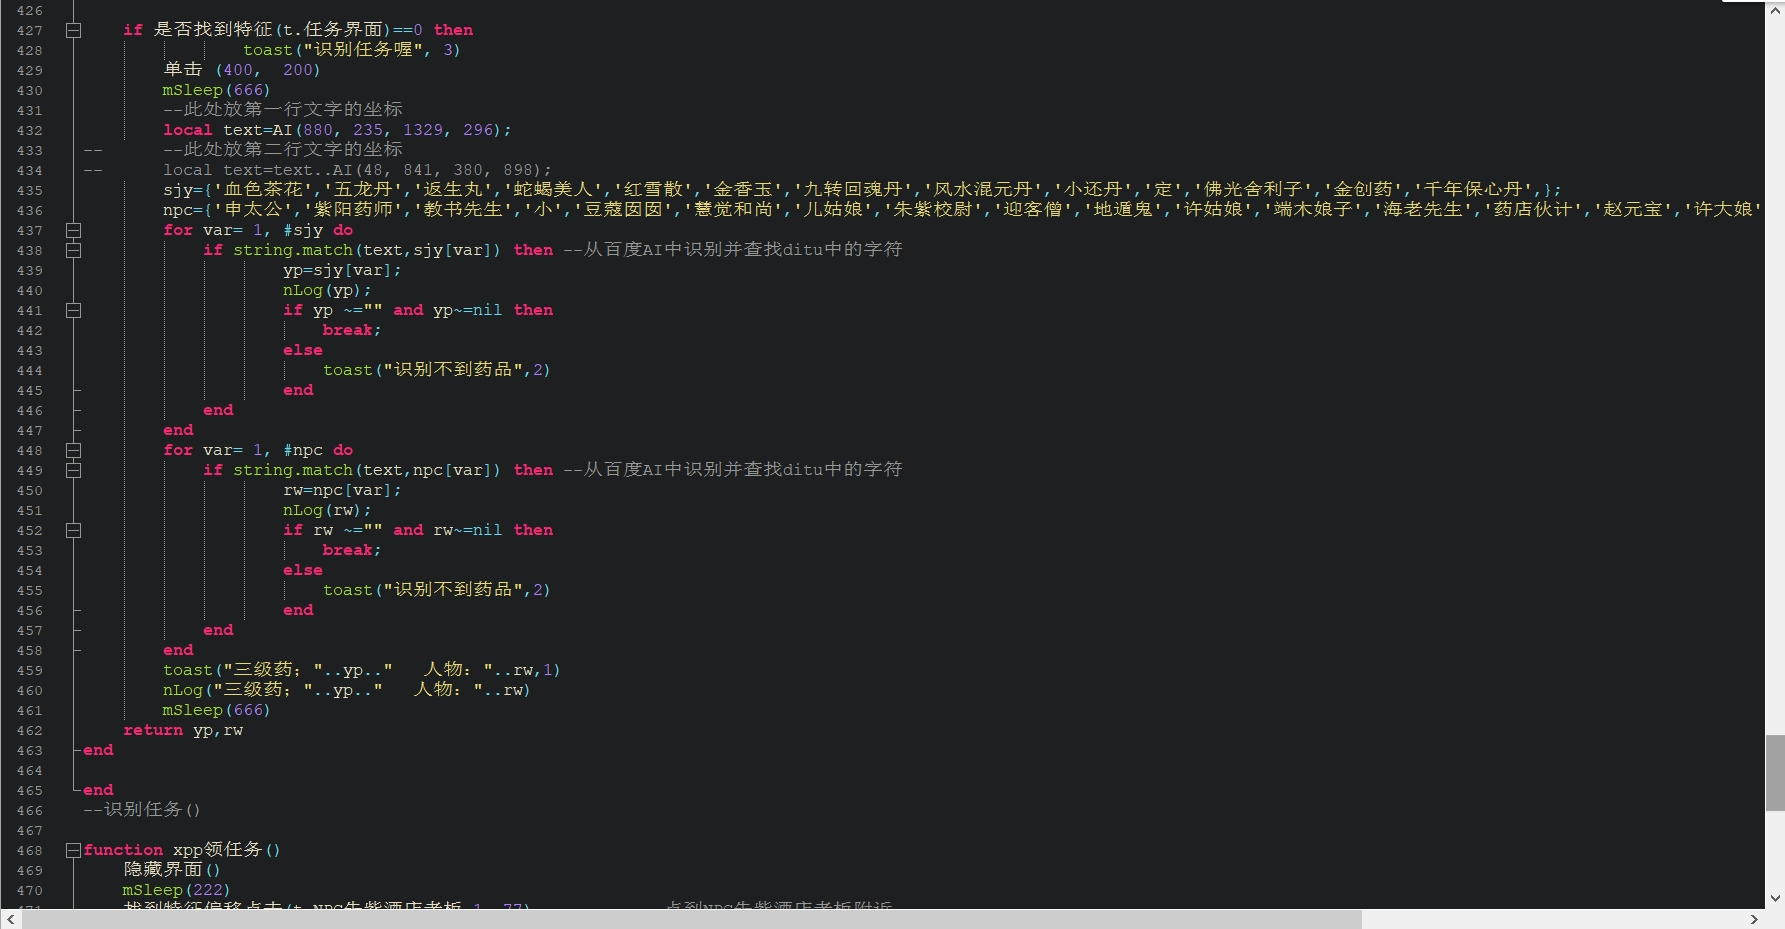Click 'return yp,rw' statement

pos(183,730)
